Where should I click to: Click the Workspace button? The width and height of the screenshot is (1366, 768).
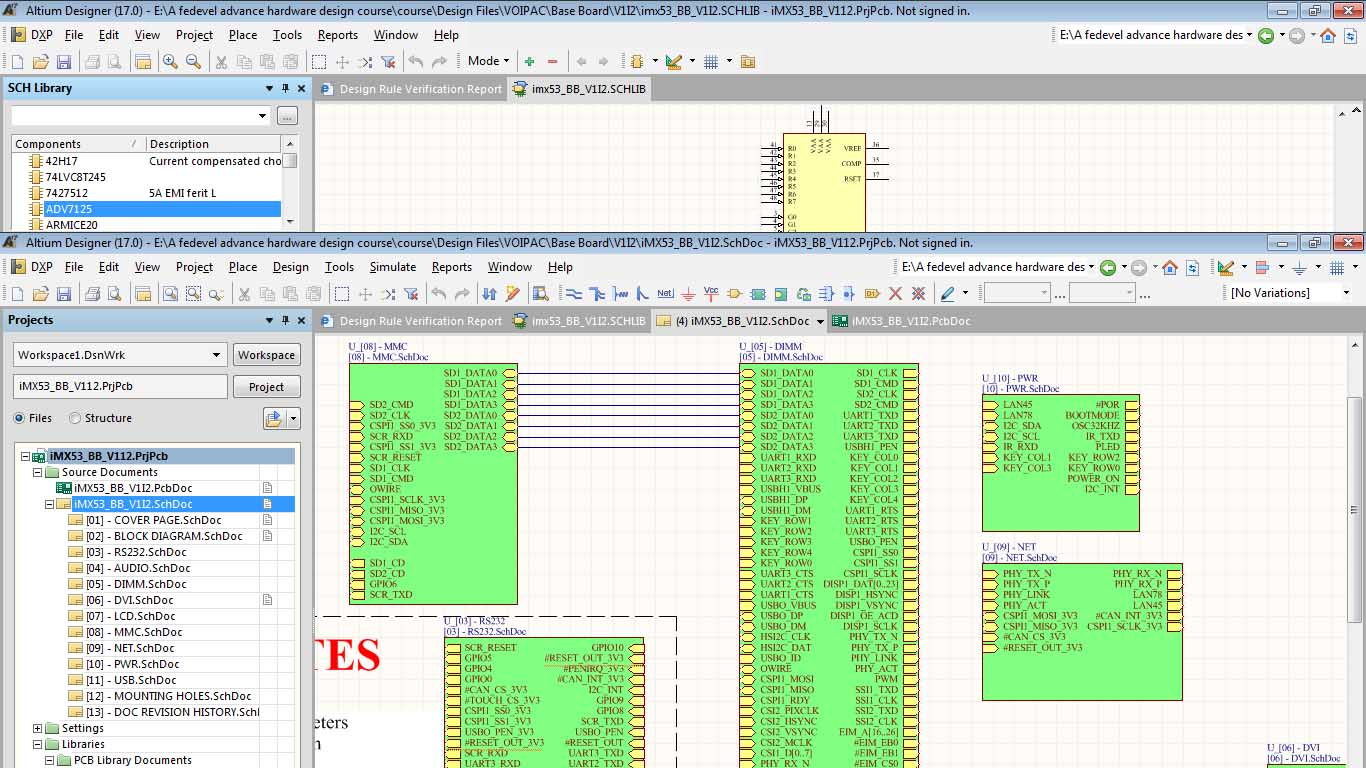point(266,355)
